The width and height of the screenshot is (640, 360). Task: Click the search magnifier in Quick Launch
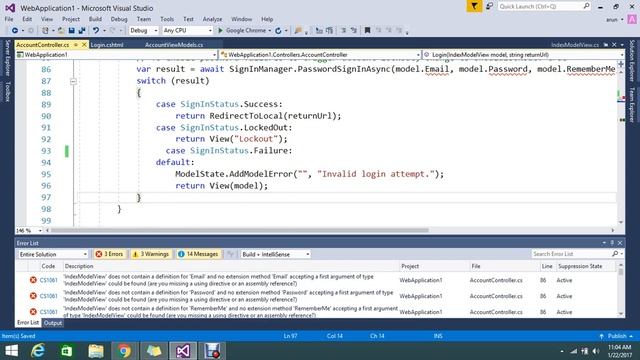(586, 6)
